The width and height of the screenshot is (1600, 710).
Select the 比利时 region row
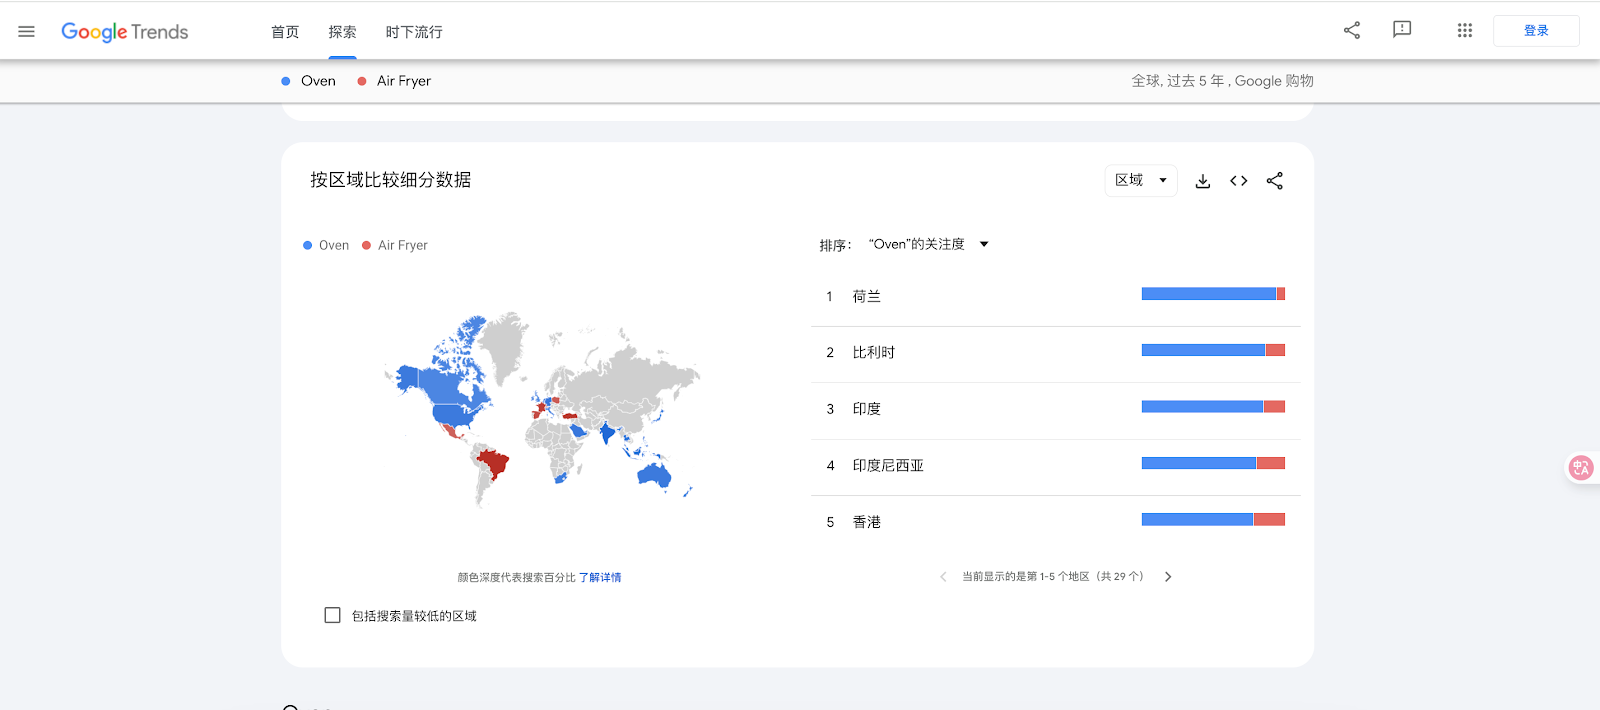point(1056,353)
